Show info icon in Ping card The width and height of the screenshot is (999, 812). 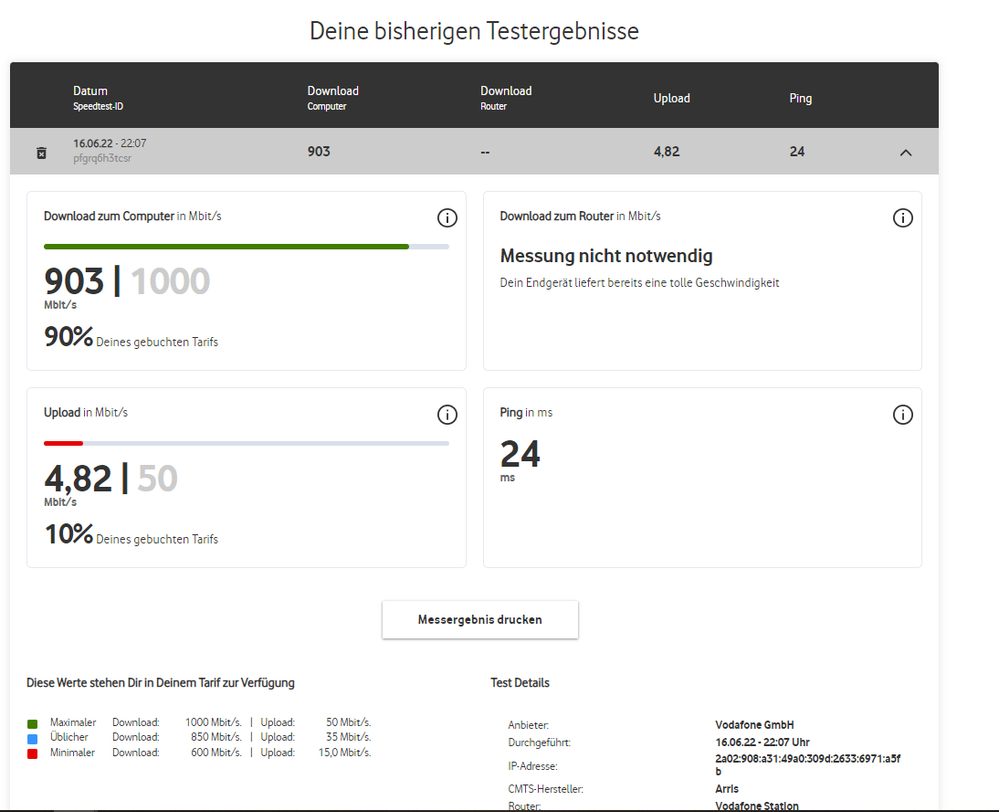[x=902, y=414]
